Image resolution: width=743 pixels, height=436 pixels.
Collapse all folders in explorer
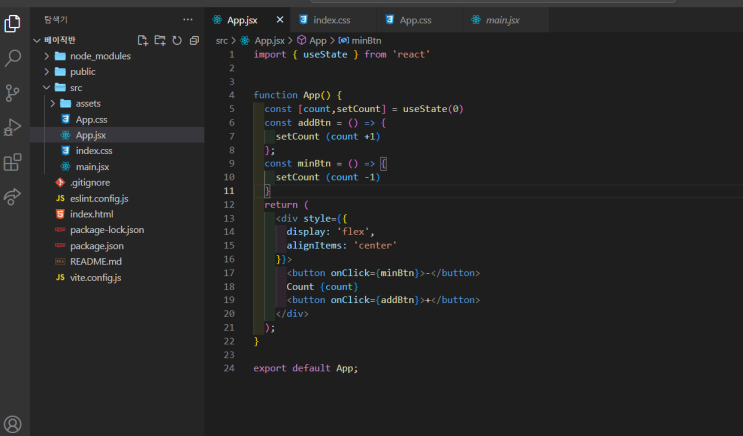coord(194,40)
